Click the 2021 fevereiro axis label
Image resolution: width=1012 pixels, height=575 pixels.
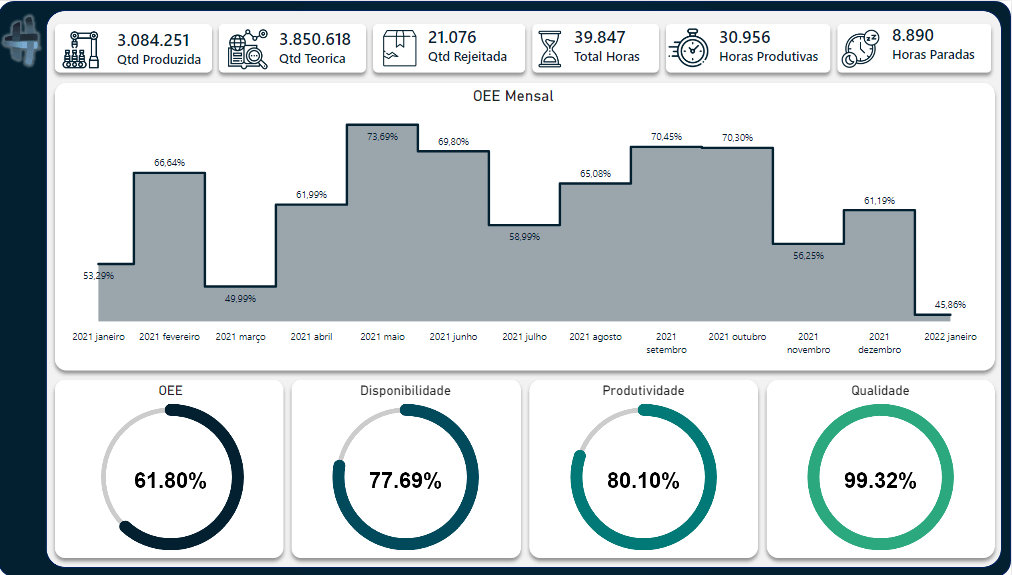170,337
